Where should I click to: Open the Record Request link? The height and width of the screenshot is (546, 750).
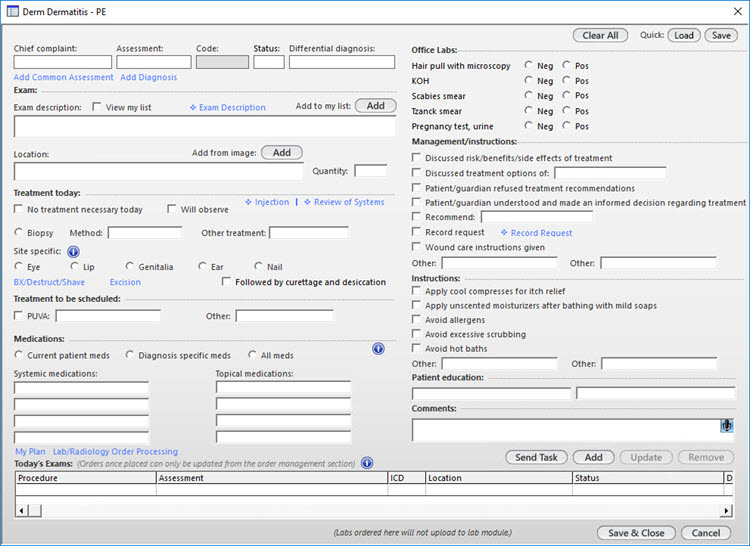click(x=536, y=233)
